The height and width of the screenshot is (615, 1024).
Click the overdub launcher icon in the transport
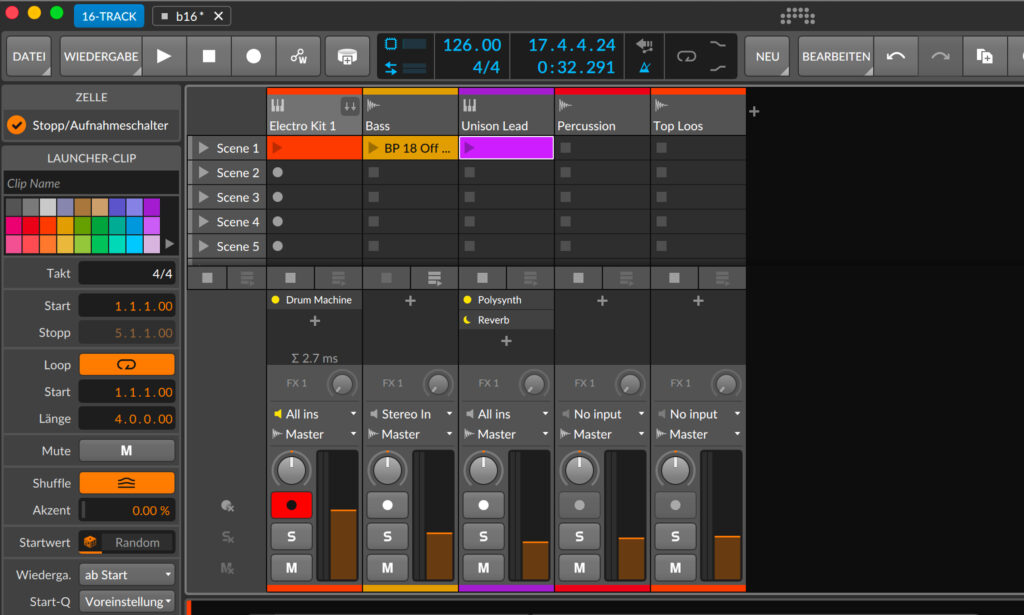click(x=347, y=56)
